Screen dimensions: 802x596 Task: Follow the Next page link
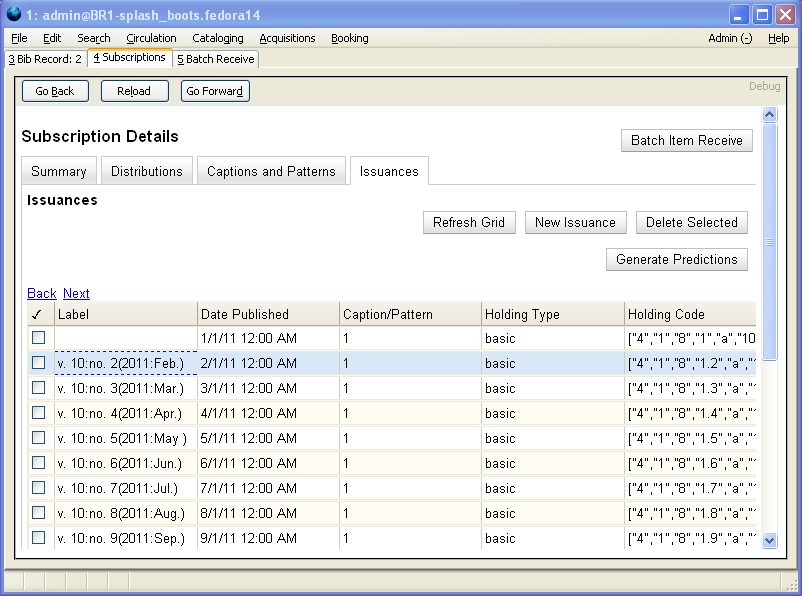click(76, 293)
